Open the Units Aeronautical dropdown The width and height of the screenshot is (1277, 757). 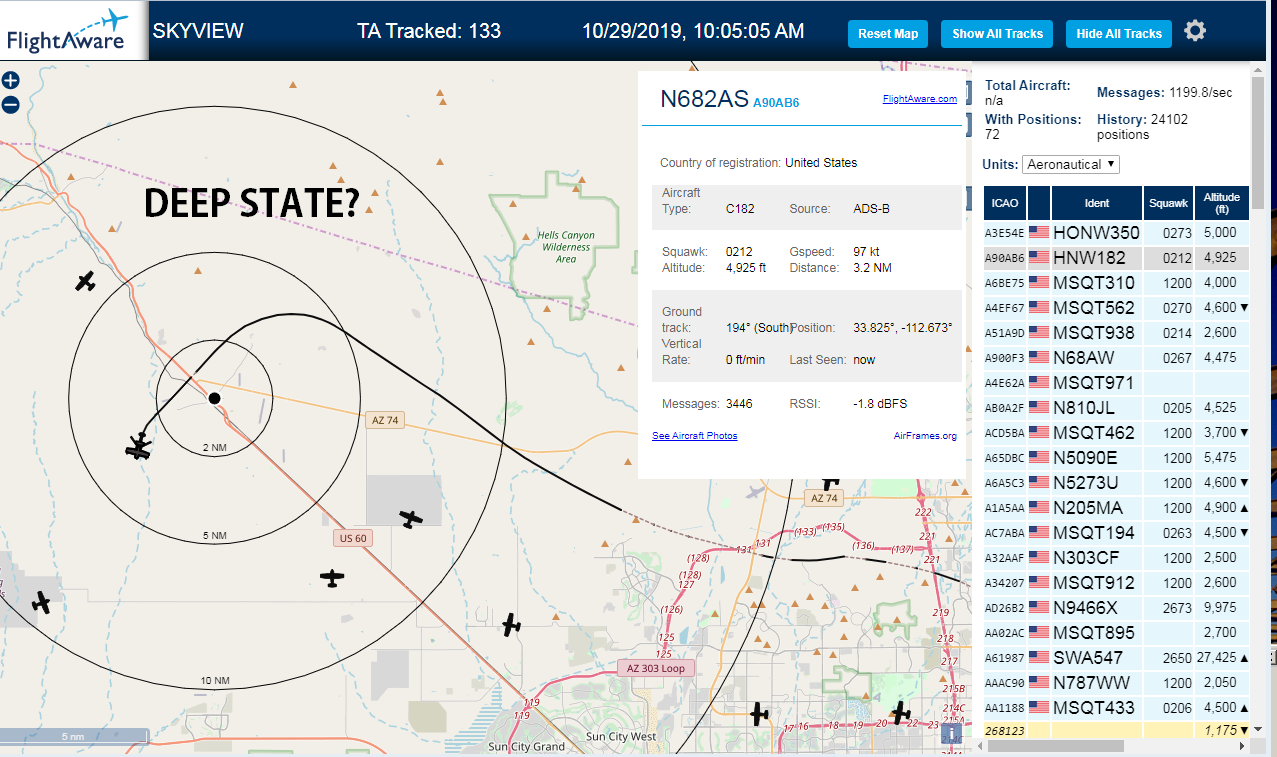coord(1071,164)
